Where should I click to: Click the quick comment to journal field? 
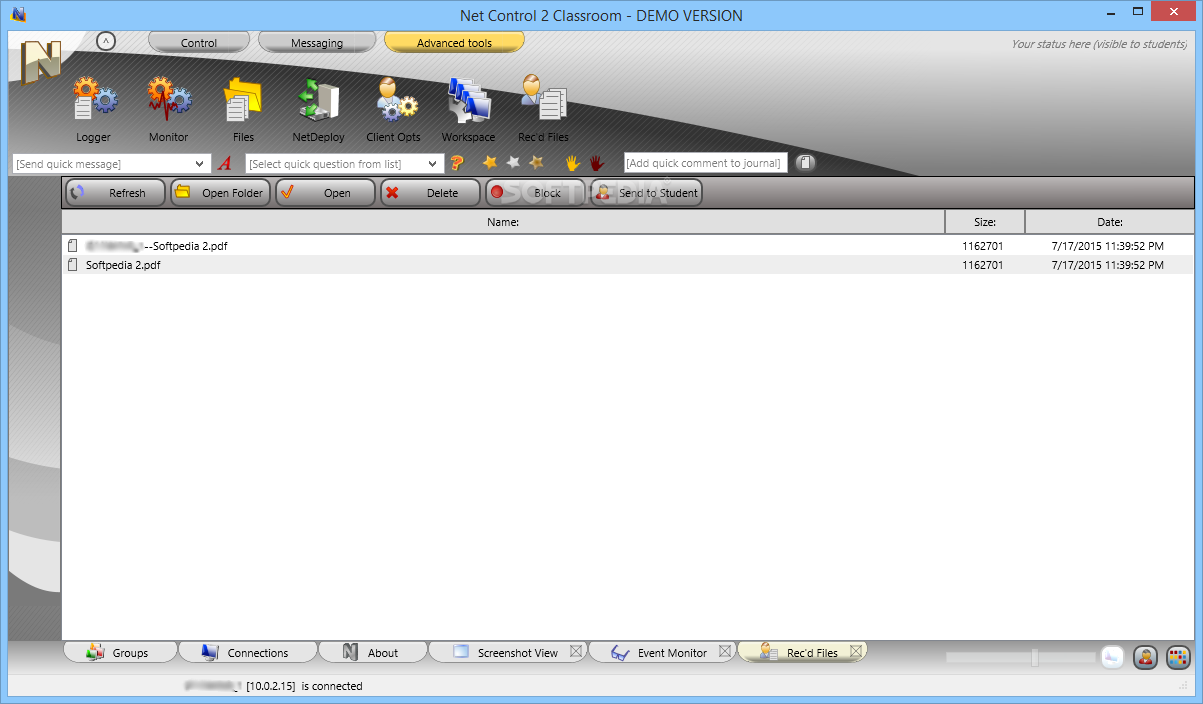[706, 163]
